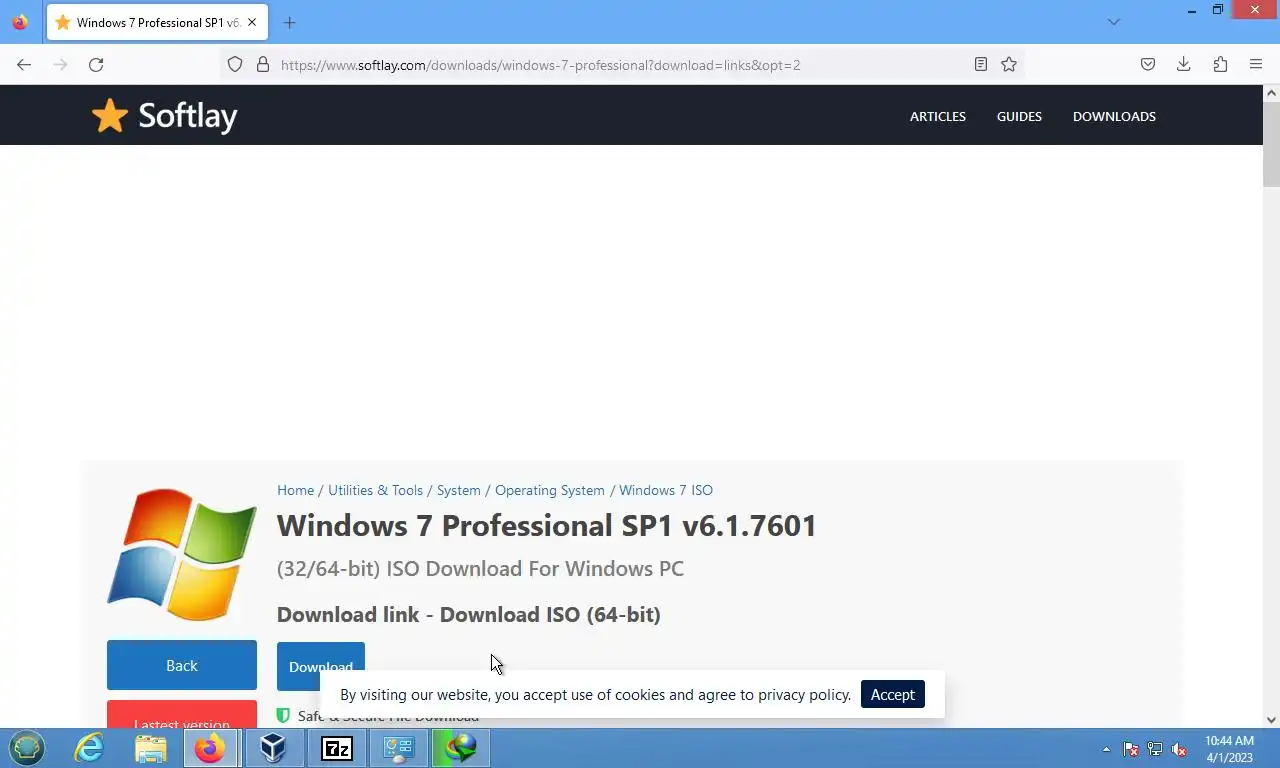Open the Firefox hamburger menu
The height and width of the screenshot is (768, 1280).
pos(1256,65)
